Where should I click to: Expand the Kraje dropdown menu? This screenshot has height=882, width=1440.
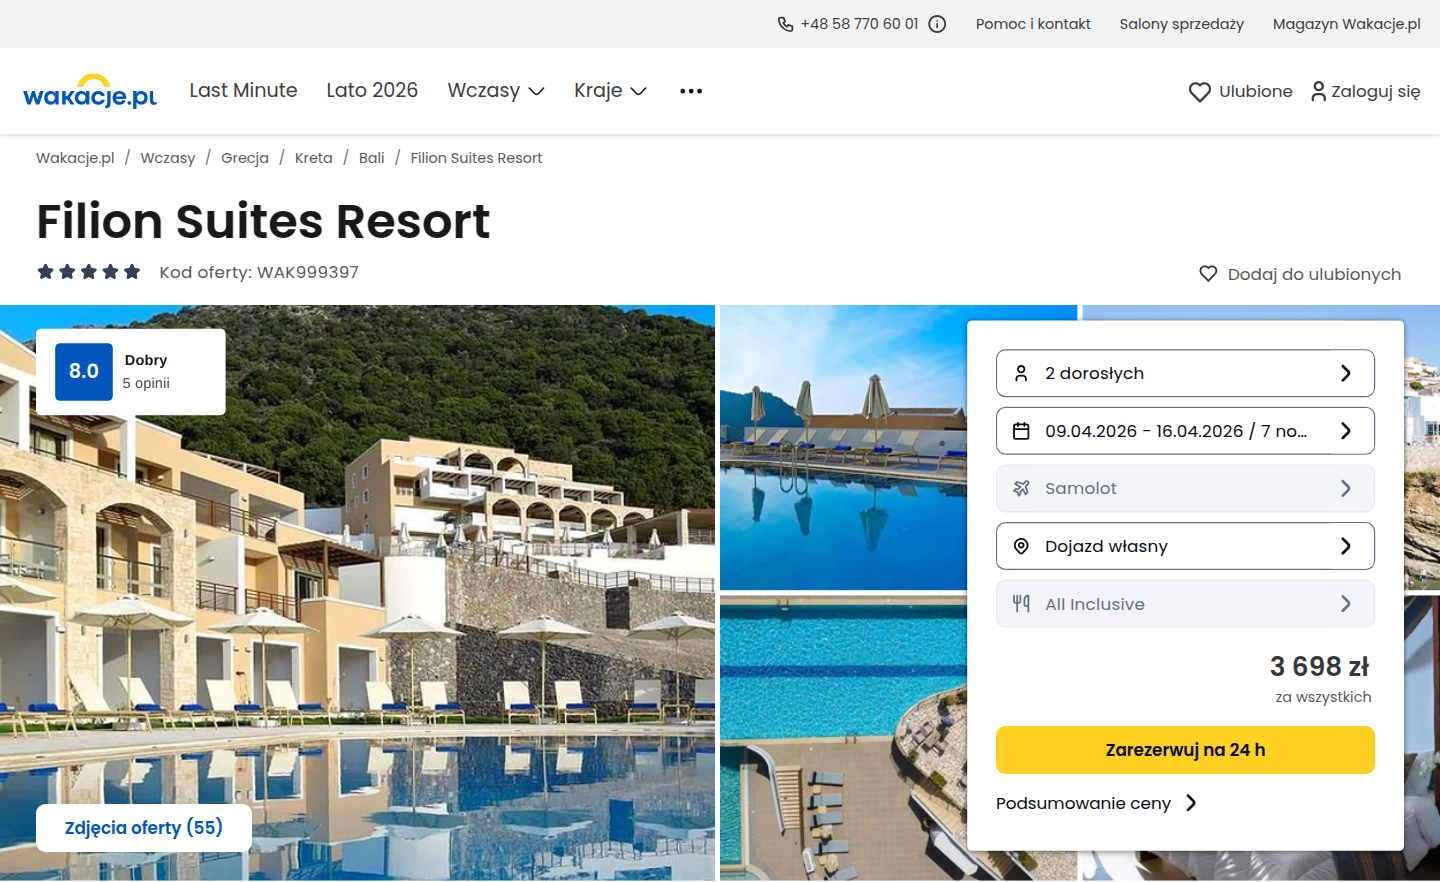point(611,91)
